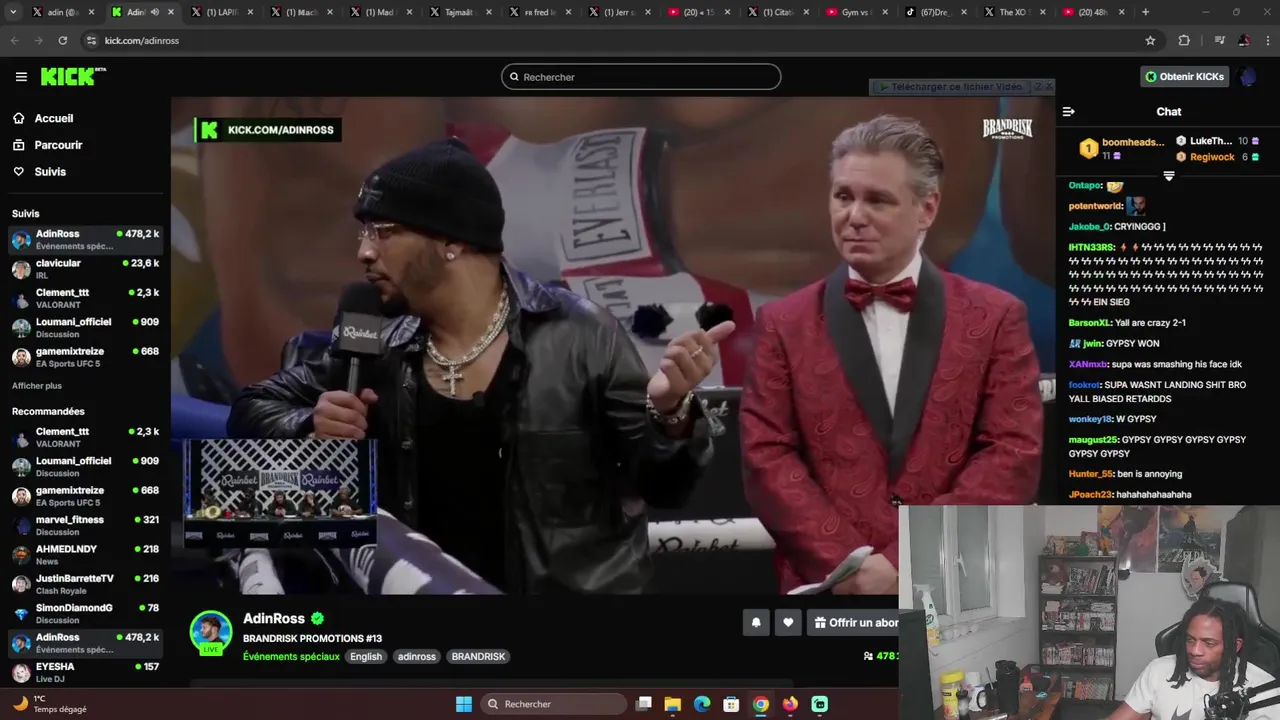Click the browser reload button
Image resolution: width=1280 pixels, height=720 pixels.
point(63,40)
